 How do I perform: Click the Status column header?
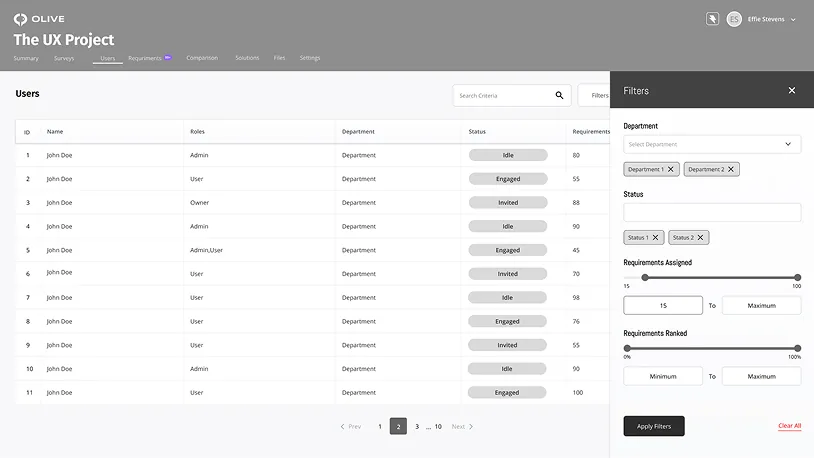click(x=477, y=132)
